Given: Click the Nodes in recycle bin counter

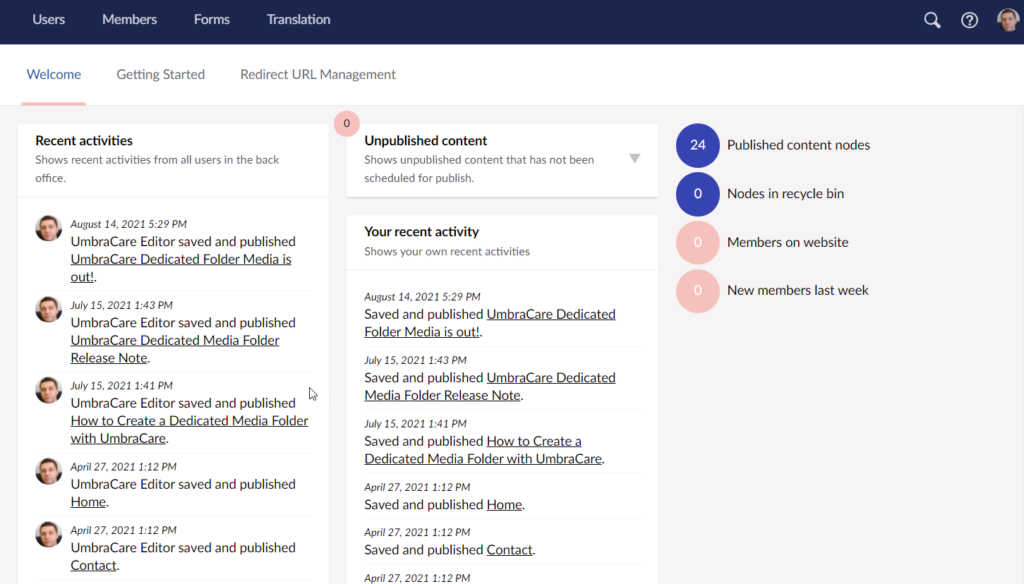Looking at the screenshot, I should click(697, 194).
